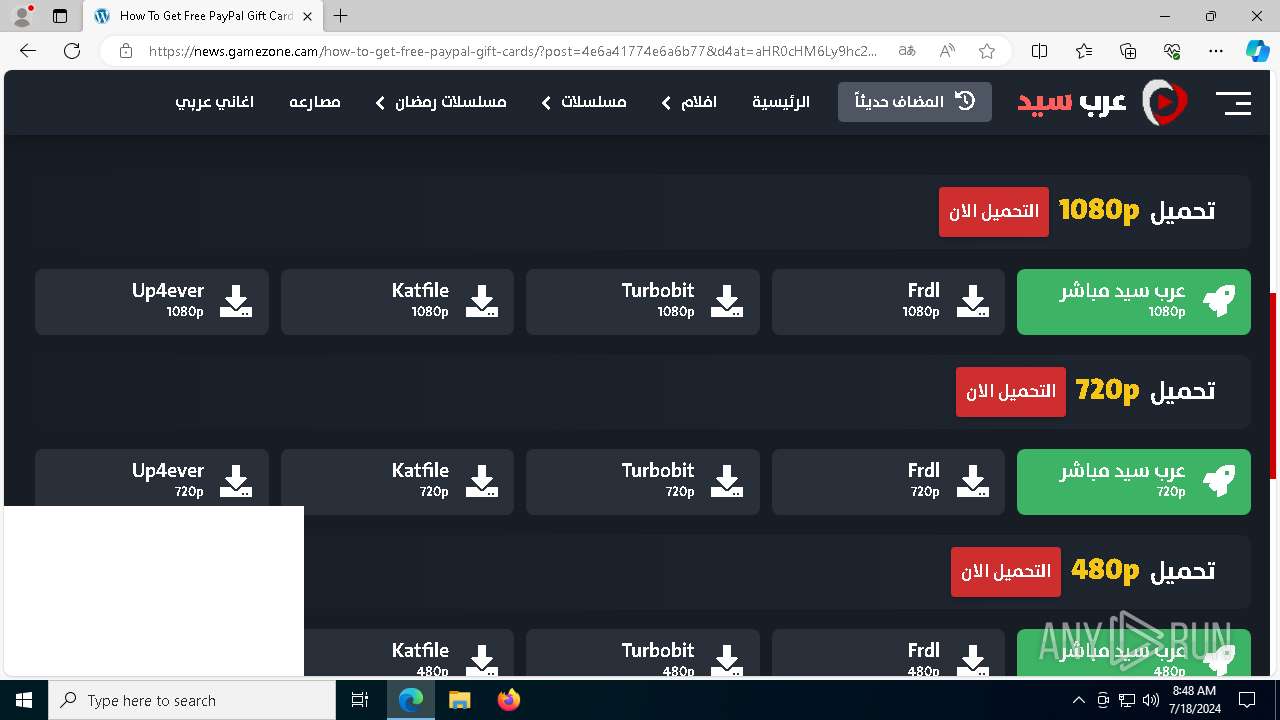Click the taskbar search box

point(192,700)
